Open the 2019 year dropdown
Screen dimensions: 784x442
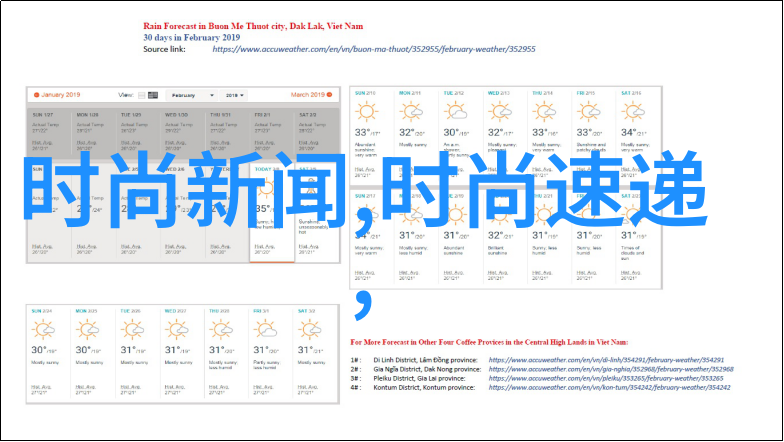235,95
